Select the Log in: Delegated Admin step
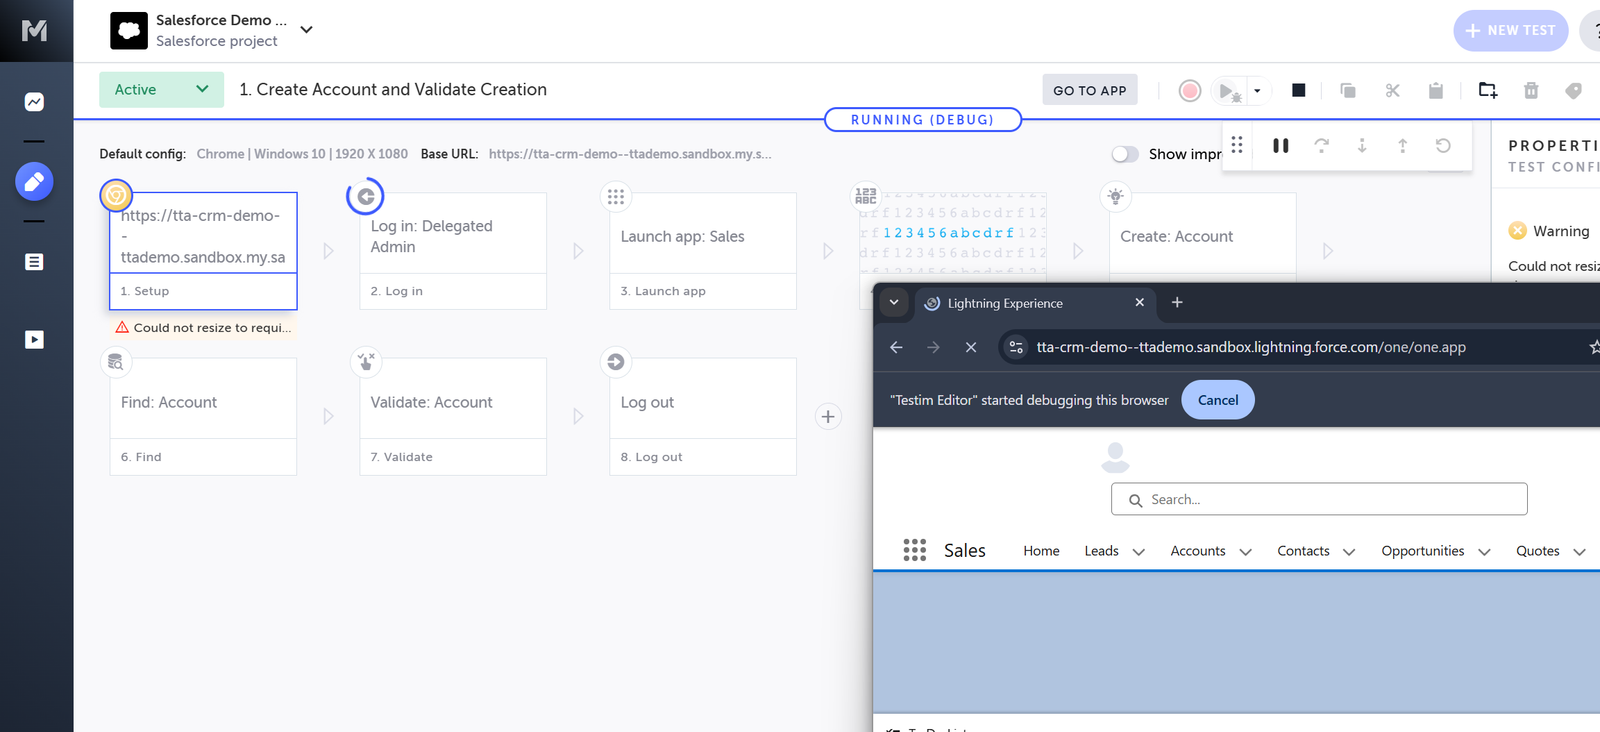 [x=453, y=251]
